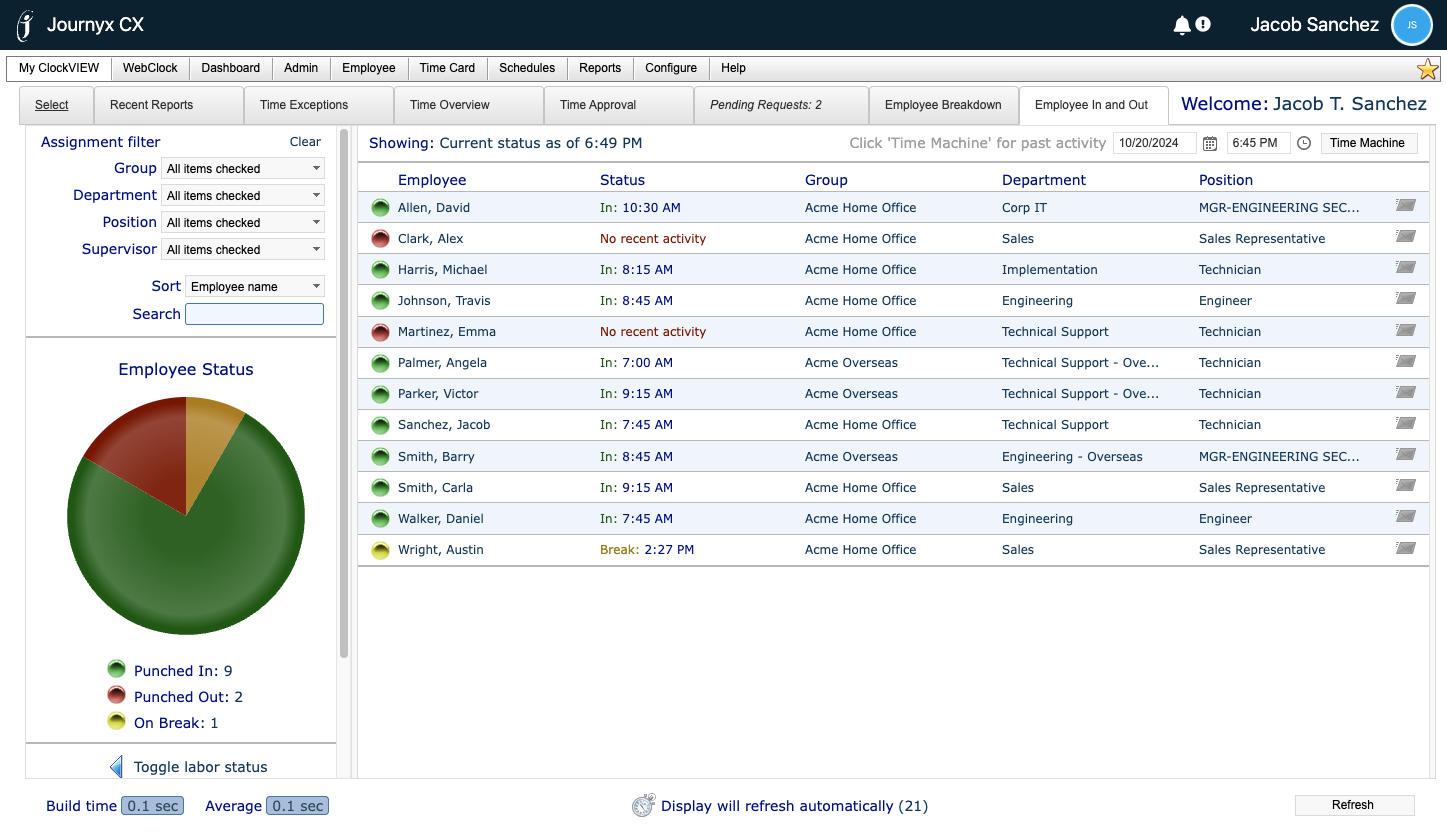
Task: Open the Schedules menu
Action: tap(527, 68)
